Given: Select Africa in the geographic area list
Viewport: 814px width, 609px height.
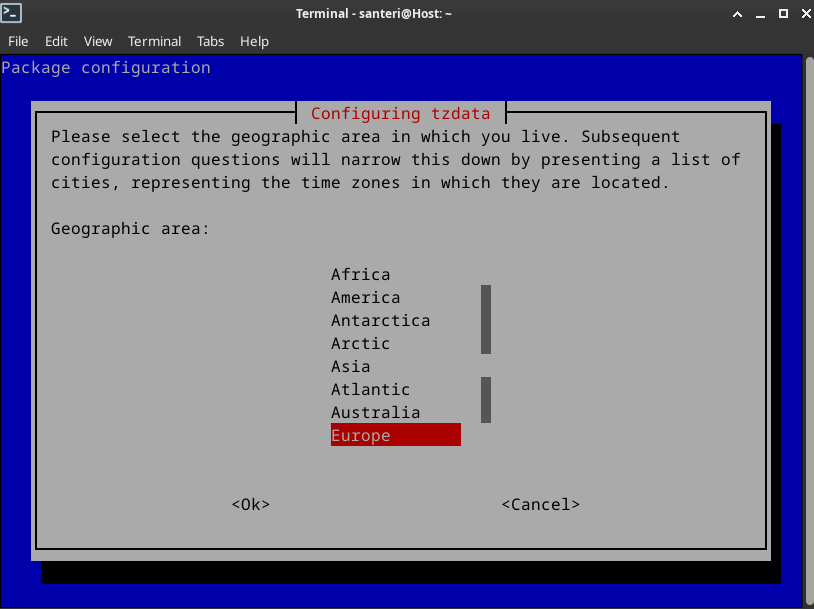Looking at the screenshot, I should [x=360, y=275].
